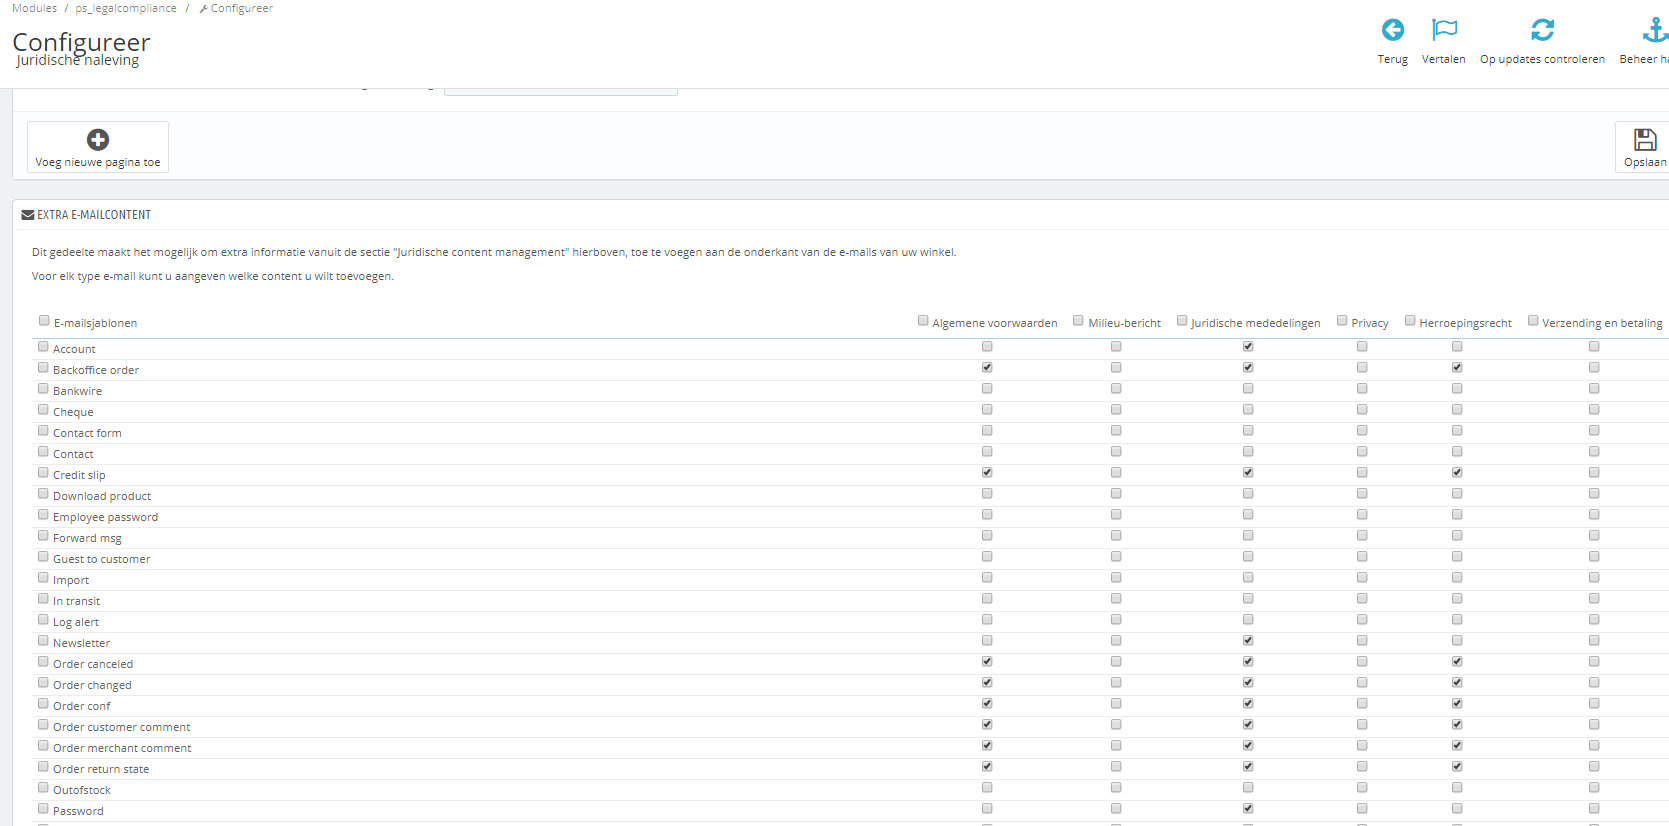The image size is (1669, 826).
Task: Select the Order canceled row checkbox
Action: (x=43, y=662)
